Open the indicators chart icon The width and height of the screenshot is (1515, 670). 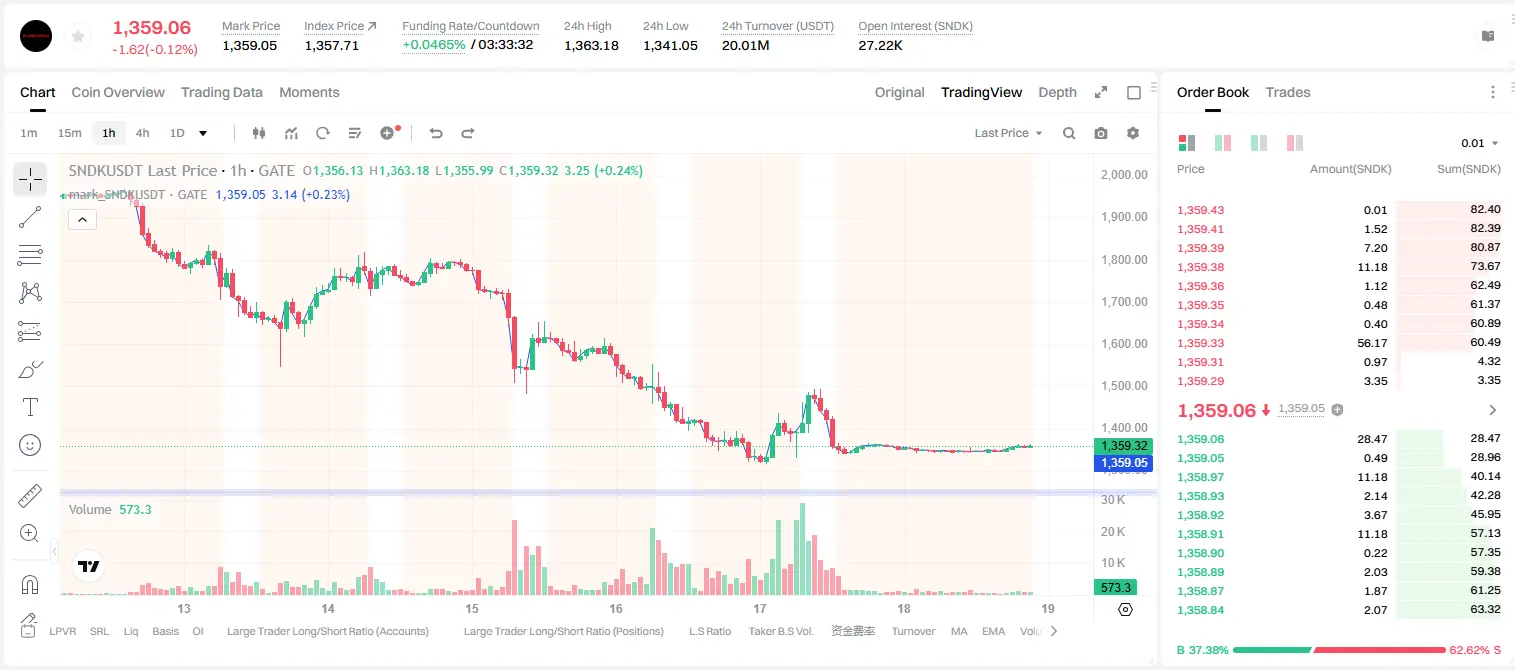291,133
